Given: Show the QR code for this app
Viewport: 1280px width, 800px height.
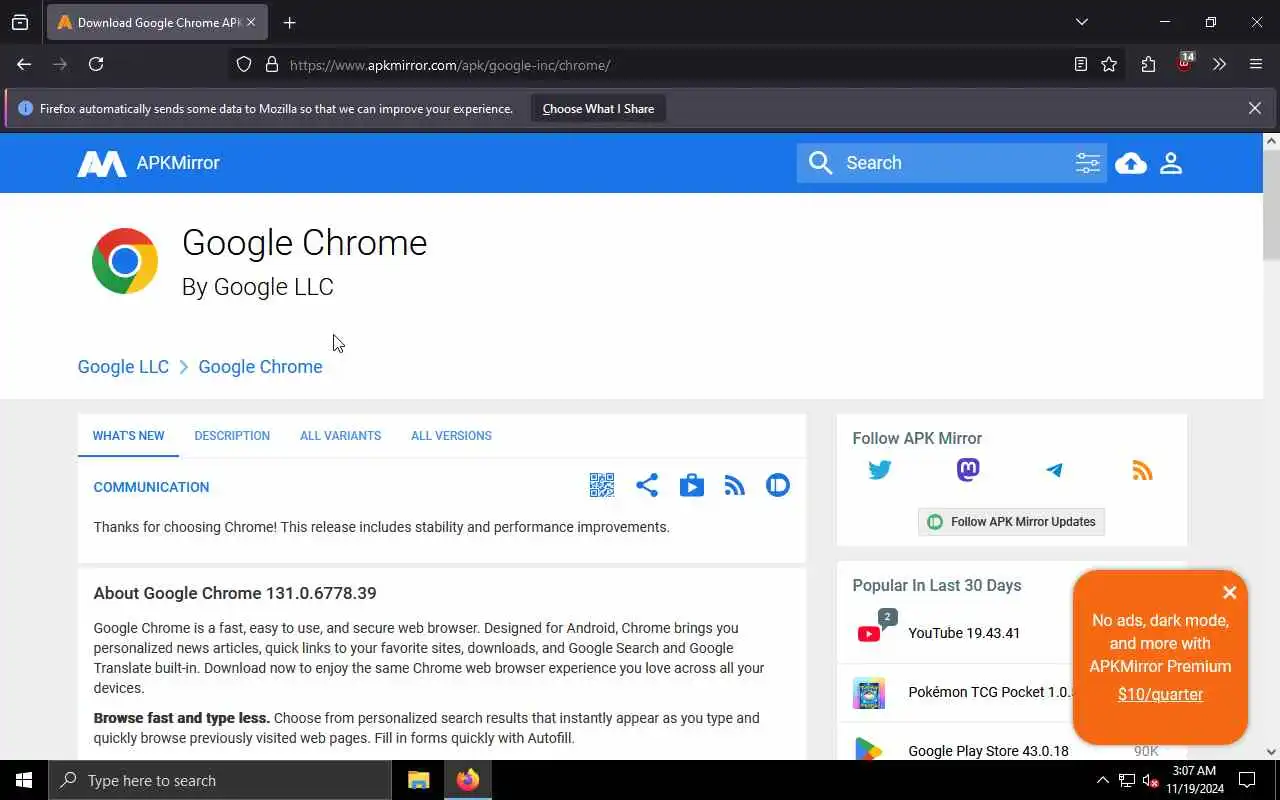Looking at the screenshot, I should (x=601, y=485).
